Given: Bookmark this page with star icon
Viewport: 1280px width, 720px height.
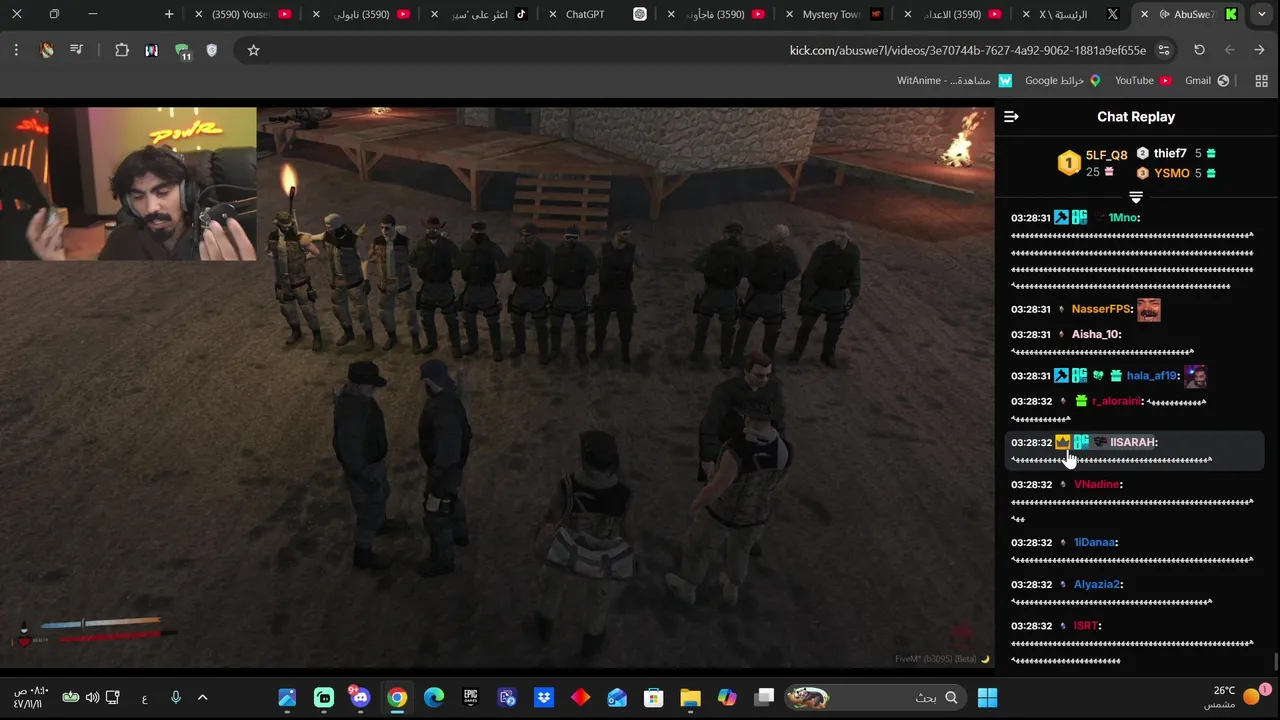Looking at the screenshot, I should click(x=253, y=50).
